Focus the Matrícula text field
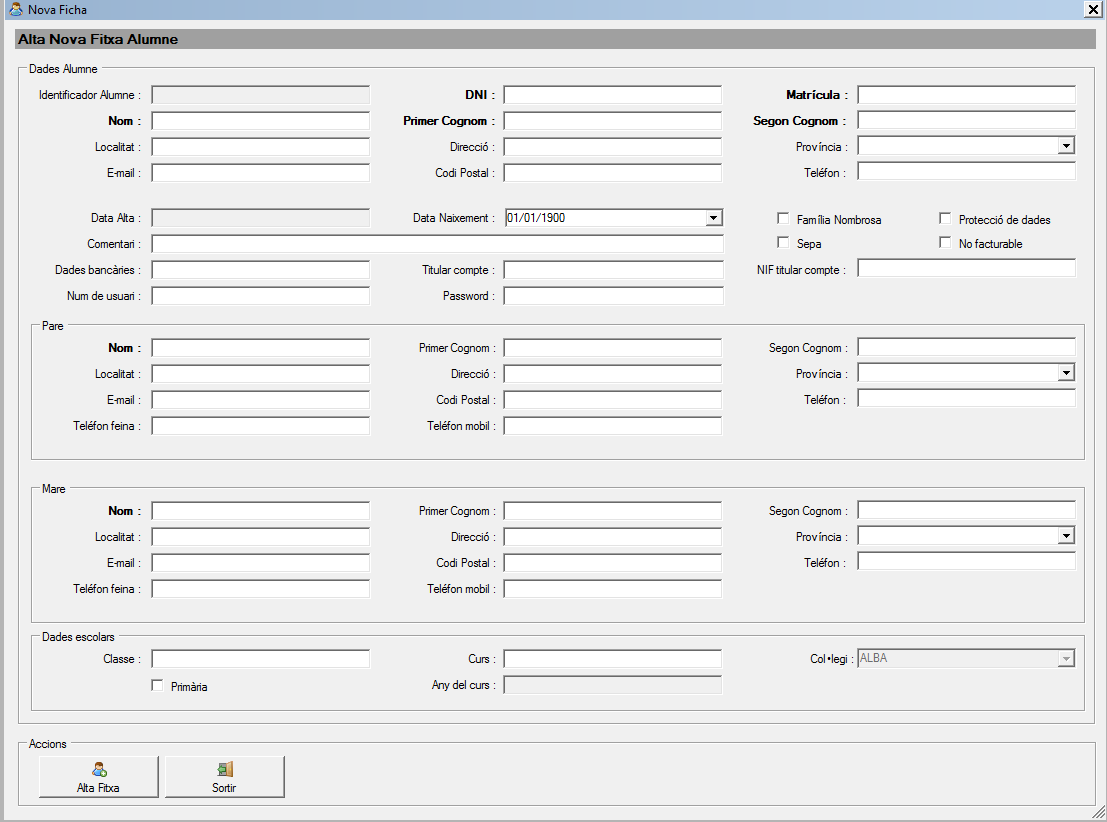 pyautogui.click(x=966, y=95)
